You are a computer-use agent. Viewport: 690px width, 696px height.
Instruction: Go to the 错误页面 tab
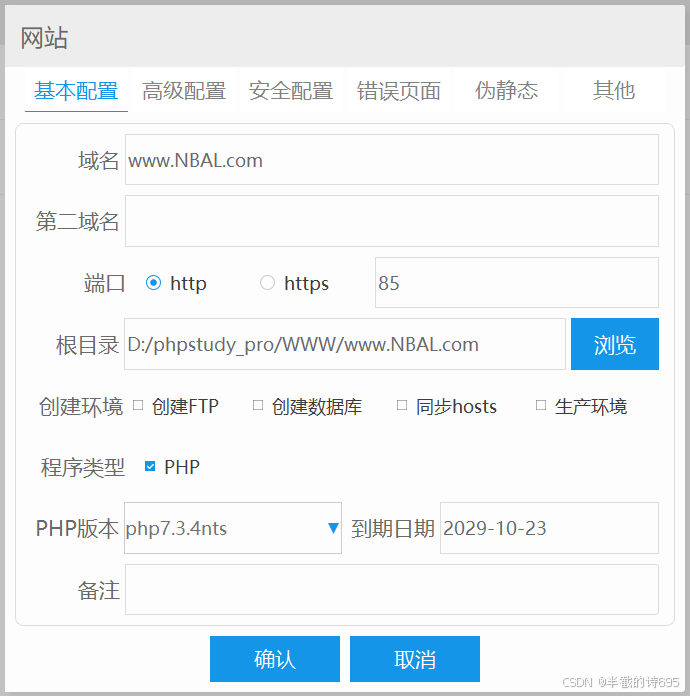tap(398, 91)
